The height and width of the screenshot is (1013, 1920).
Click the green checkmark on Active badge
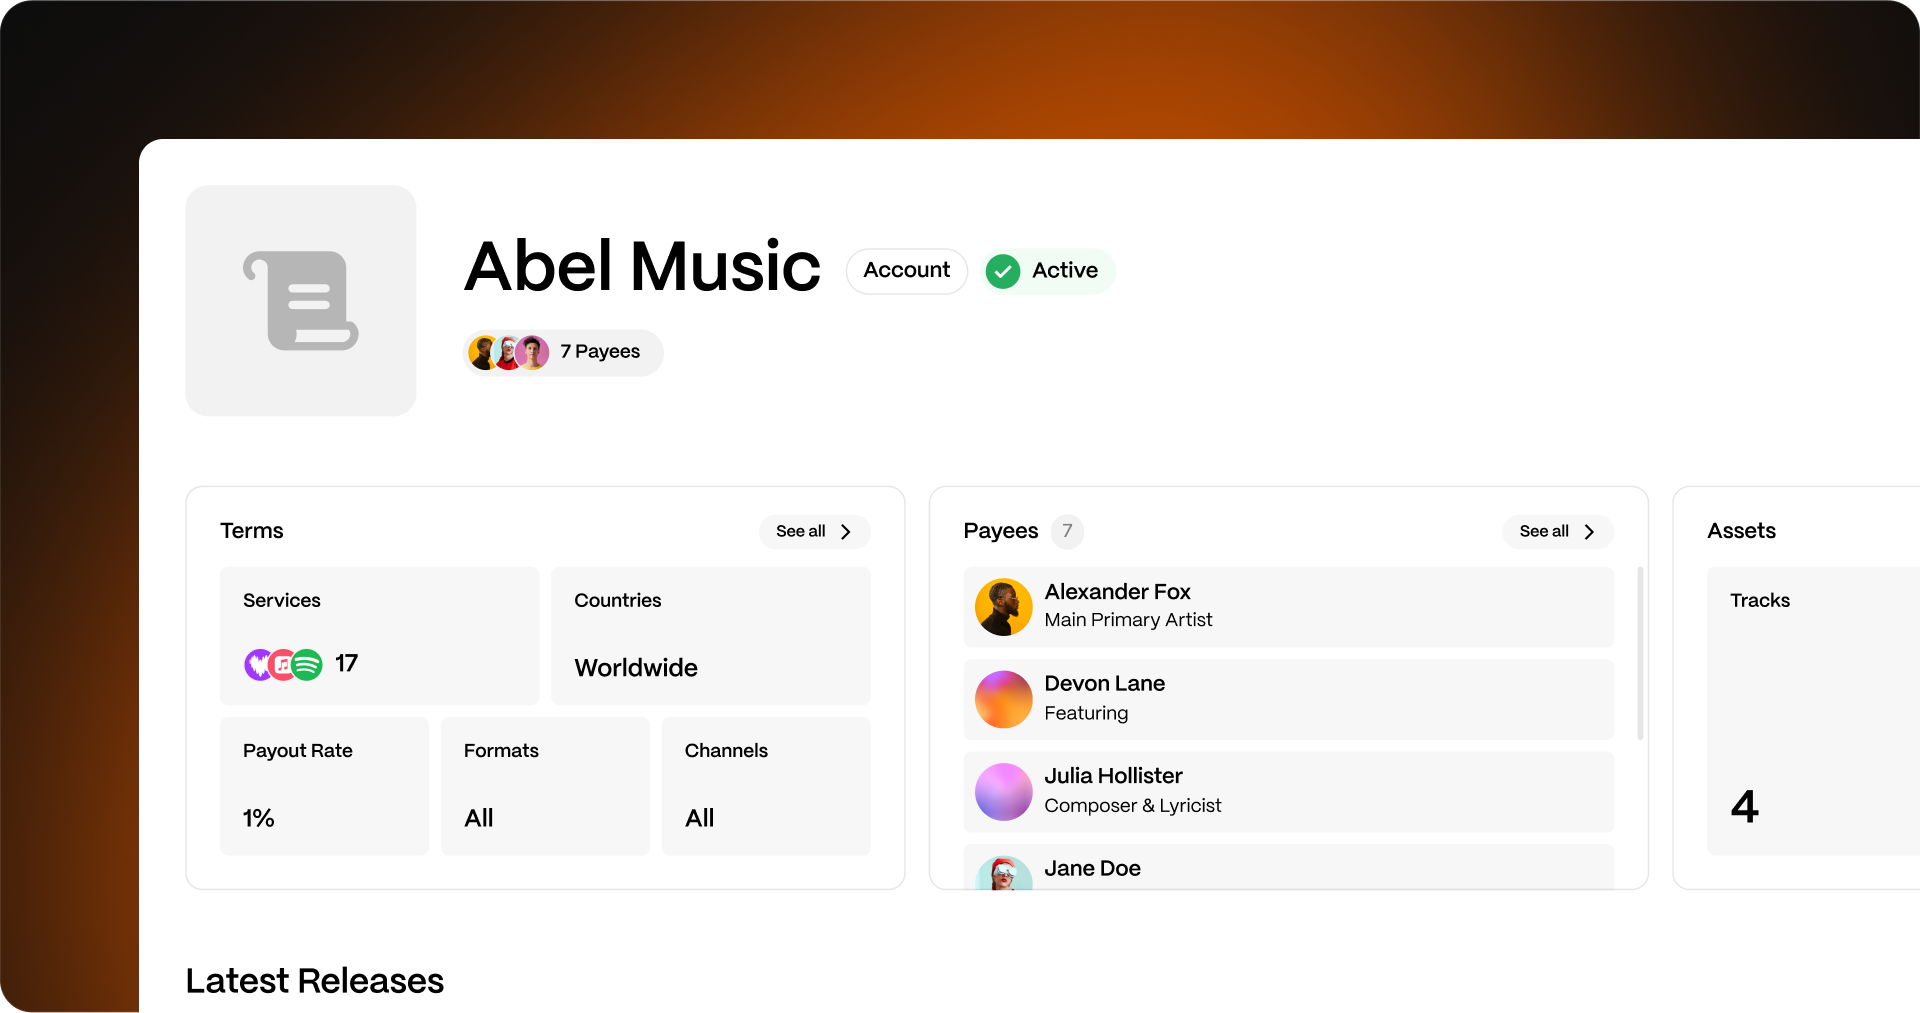tap(1002, 271)
